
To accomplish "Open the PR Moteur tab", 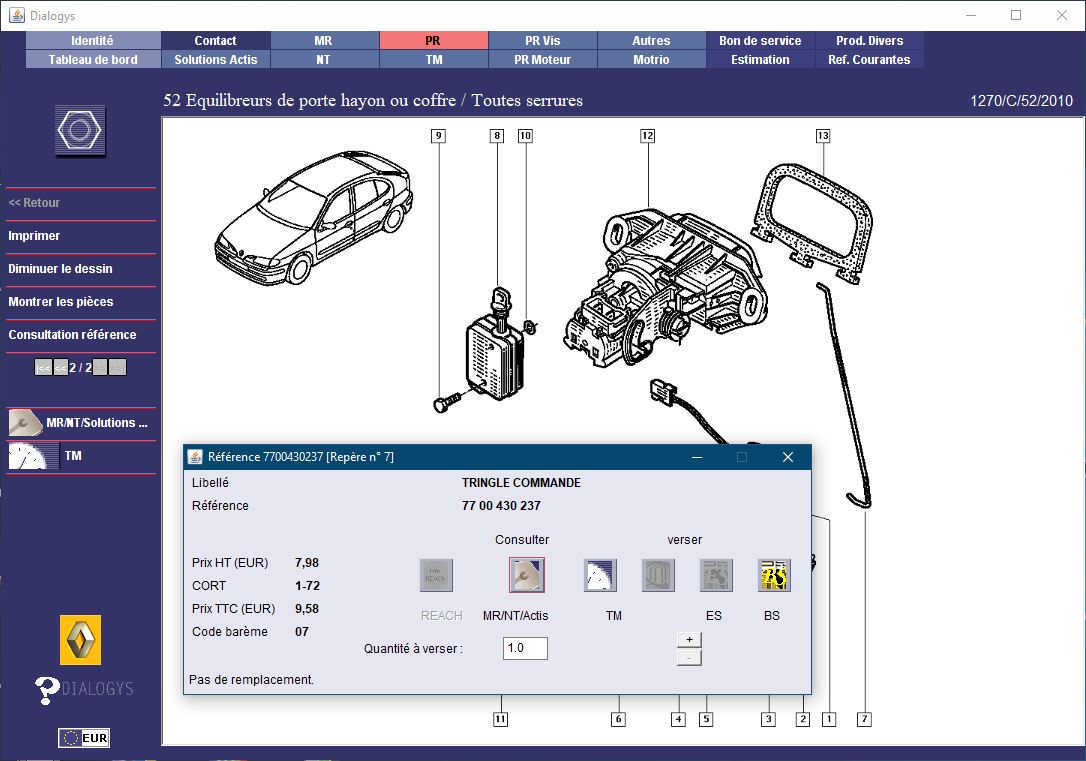I will click(x=542, y=60).
